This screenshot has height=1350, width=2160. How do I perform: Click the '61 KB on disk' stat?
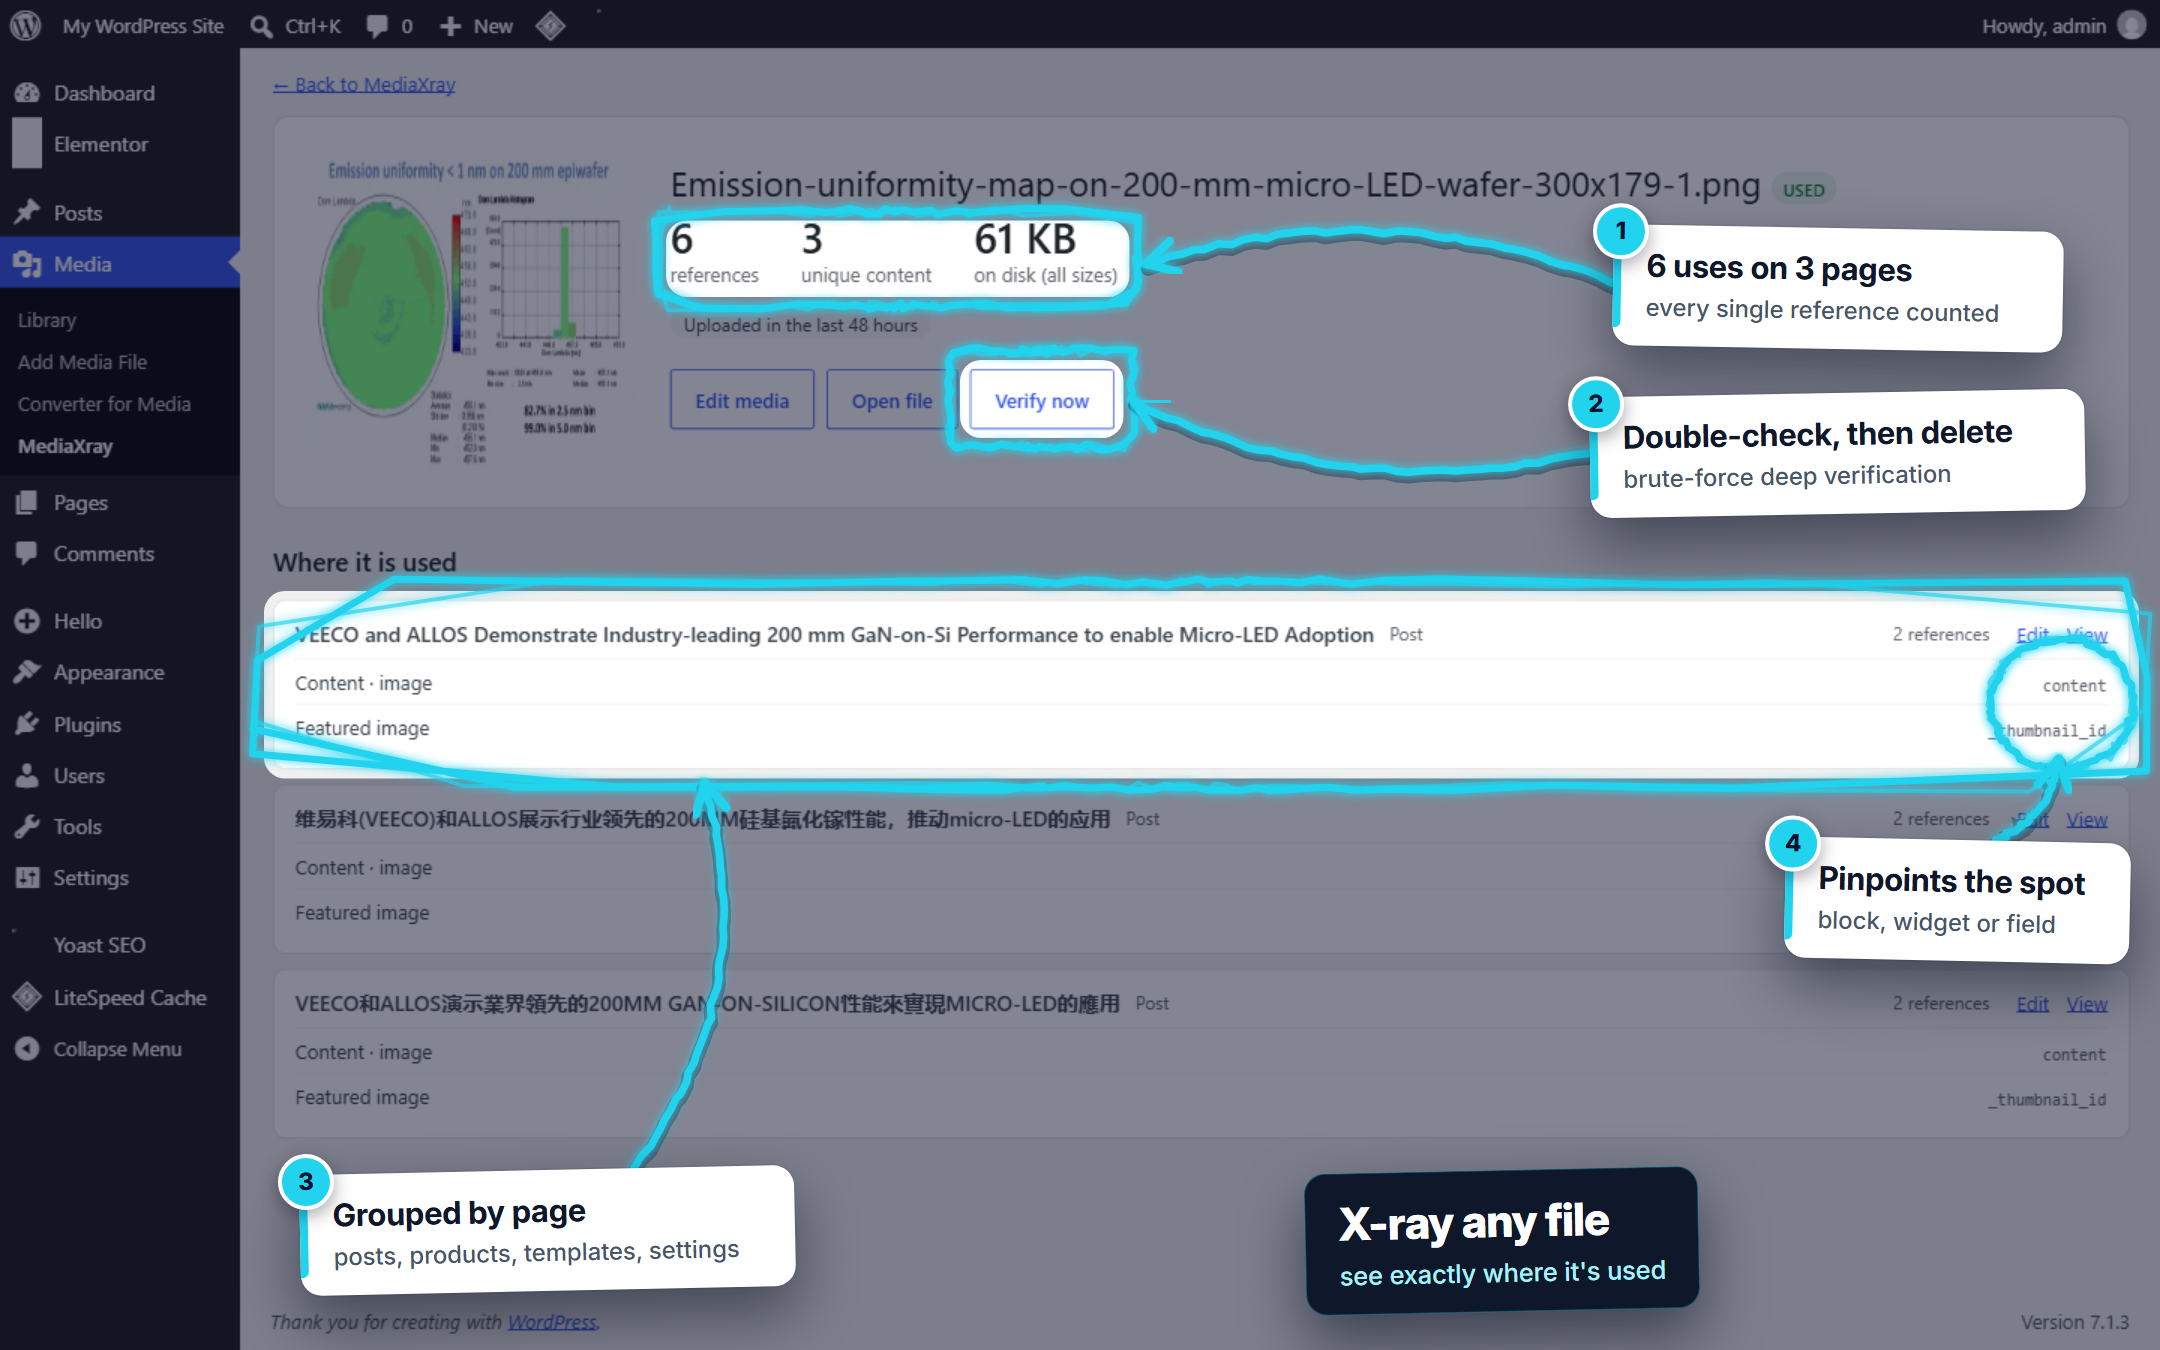coord(1046,253)
